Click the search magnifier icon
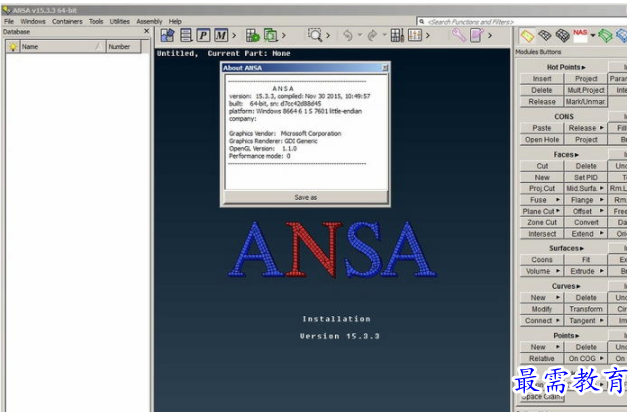 422,21
